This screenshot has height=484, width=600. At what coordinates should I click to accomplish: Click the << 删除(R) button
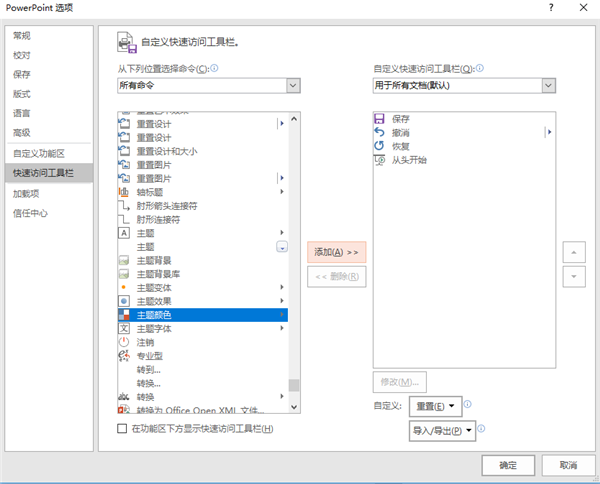[337, 277]
